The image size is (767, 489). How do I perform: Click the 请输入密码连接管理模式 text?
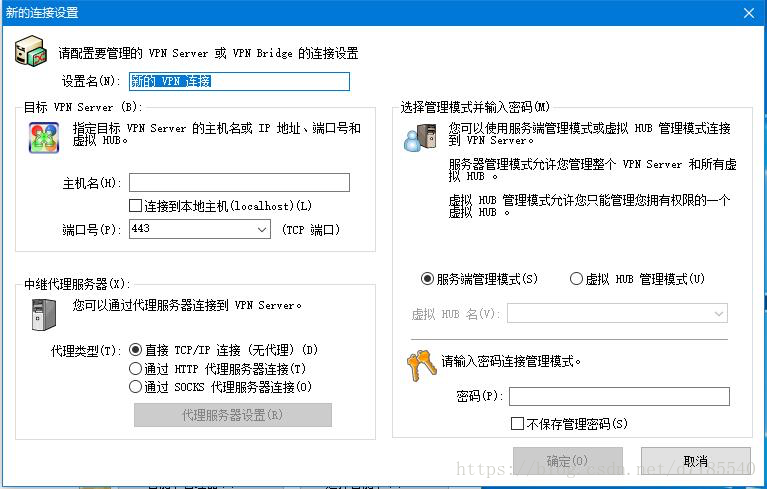[x=511, y=361]
